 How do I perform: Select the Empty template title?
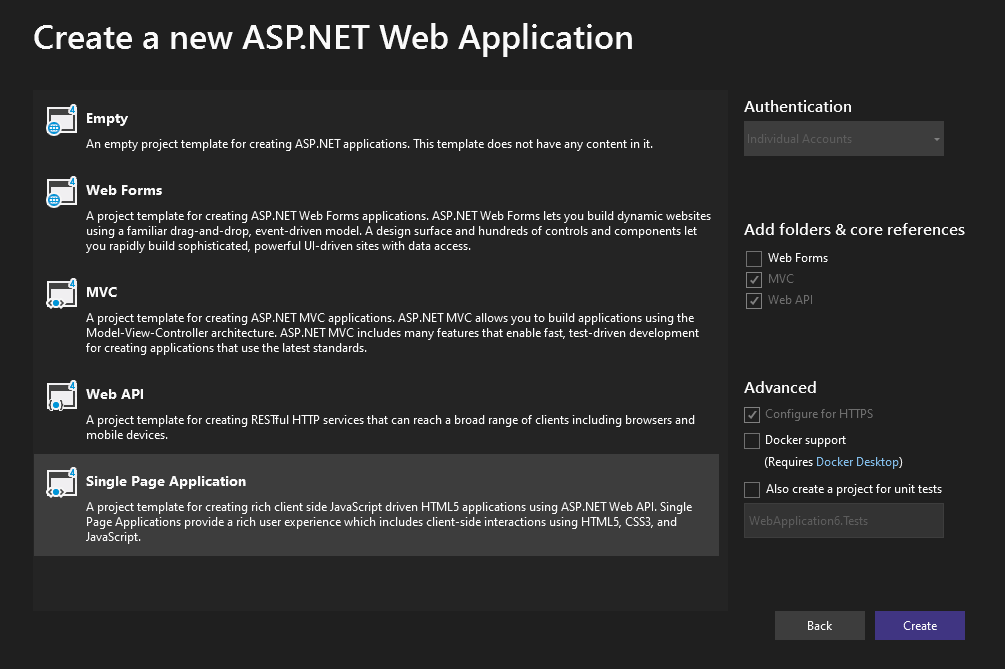(107, 119)
